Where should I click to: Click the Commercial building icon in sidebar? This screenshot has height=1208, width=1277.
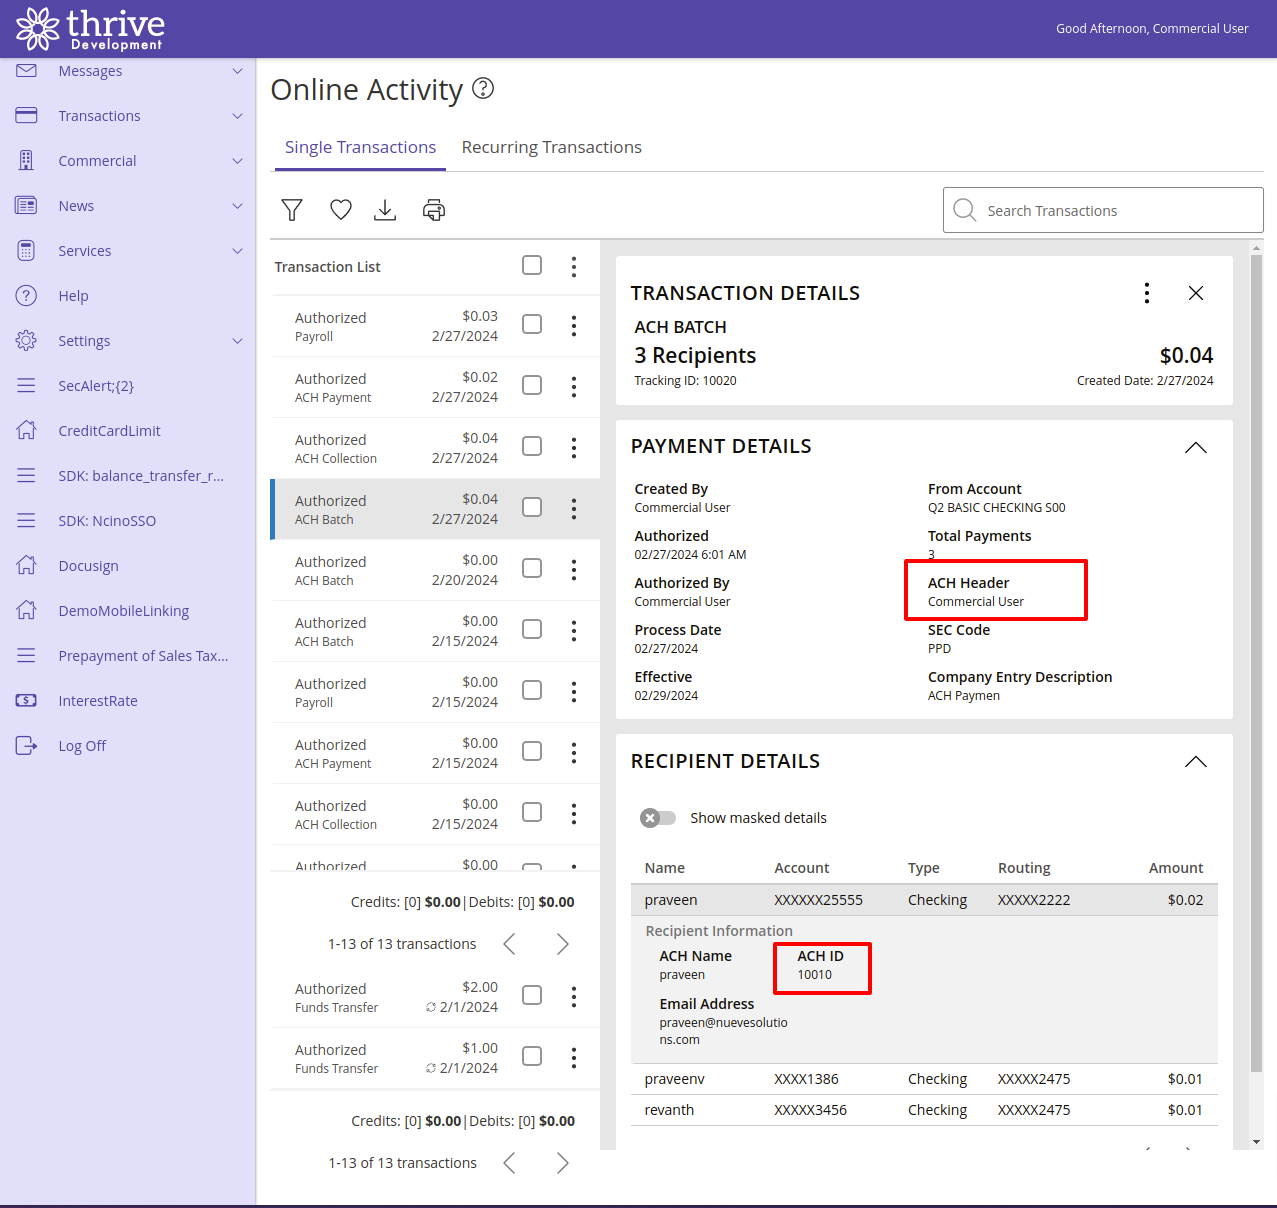[26, 160]
